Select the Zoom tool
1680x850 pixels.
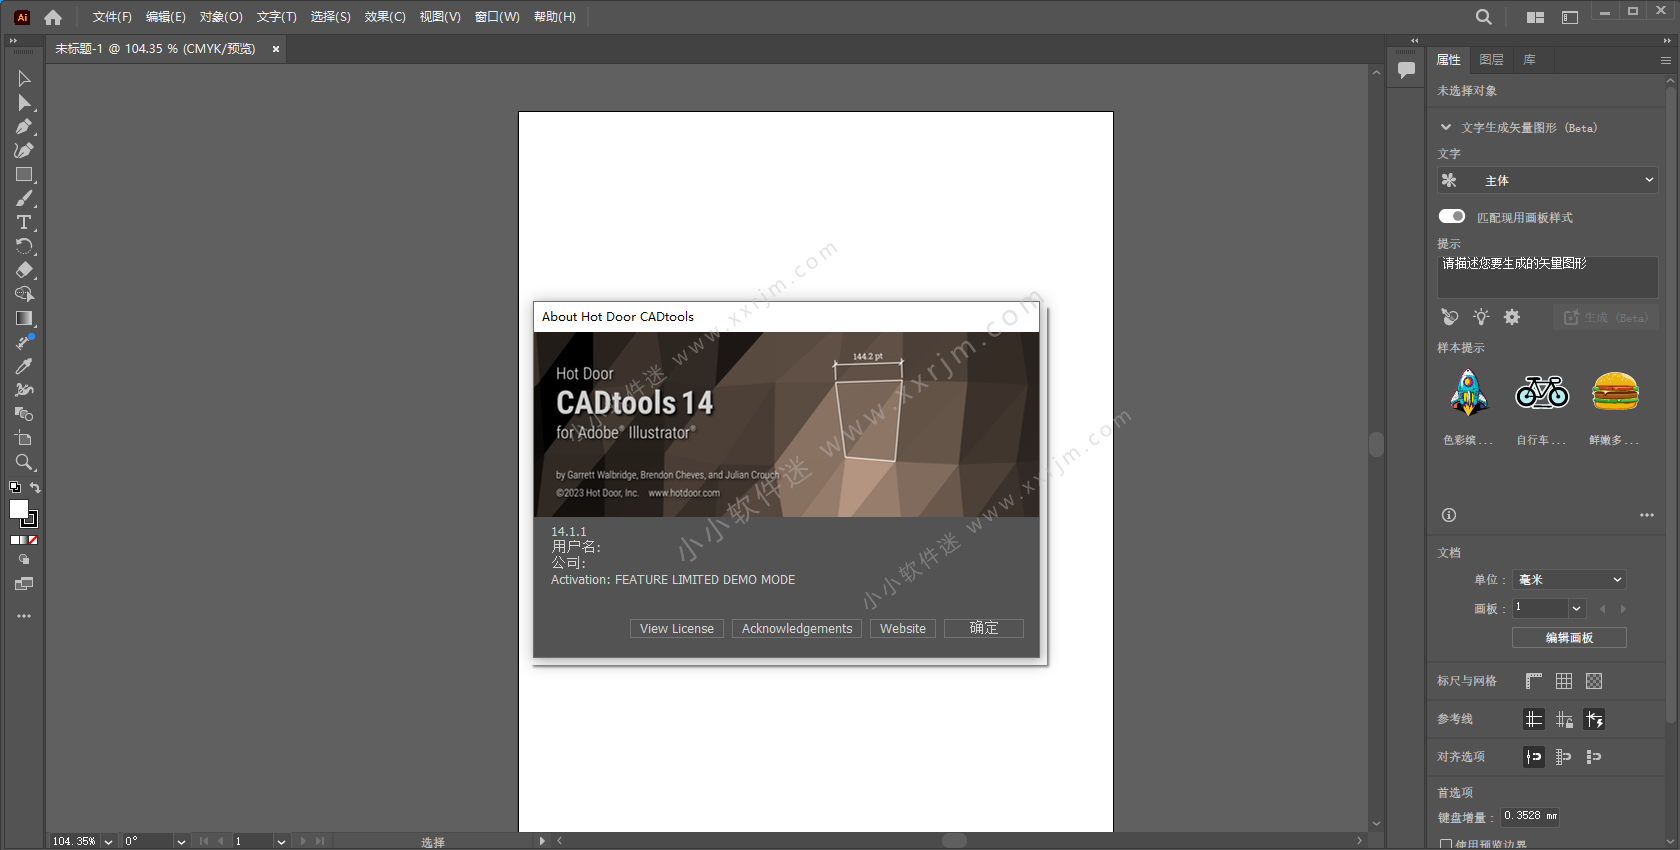click(24, 462)
